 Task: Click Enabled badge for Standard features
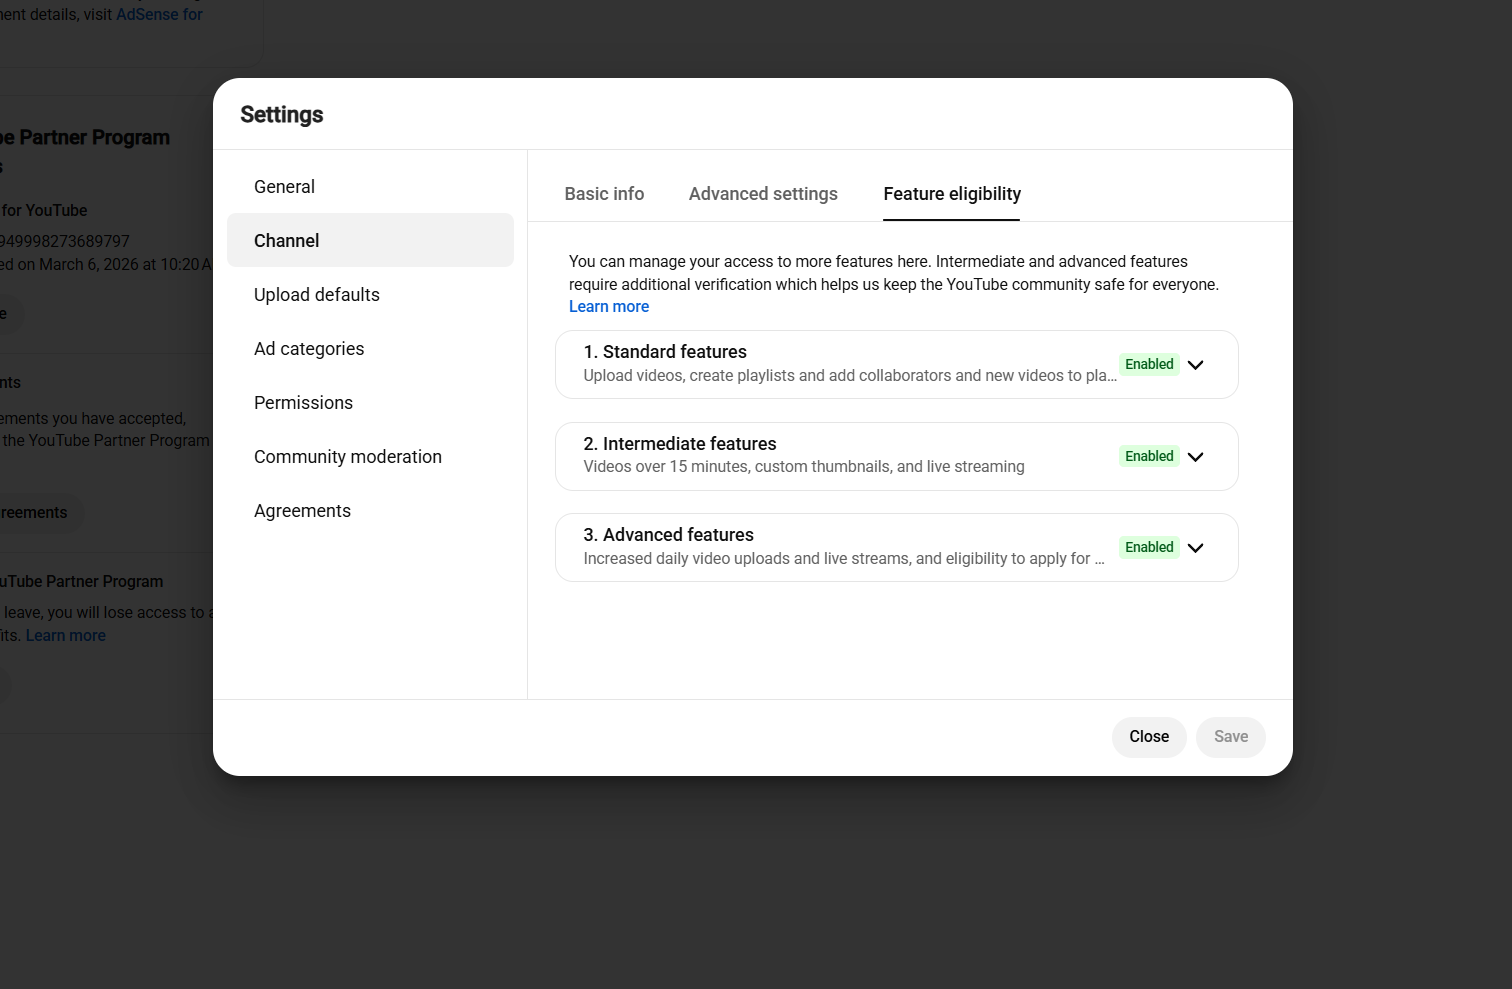click(x=1149, y=365)
